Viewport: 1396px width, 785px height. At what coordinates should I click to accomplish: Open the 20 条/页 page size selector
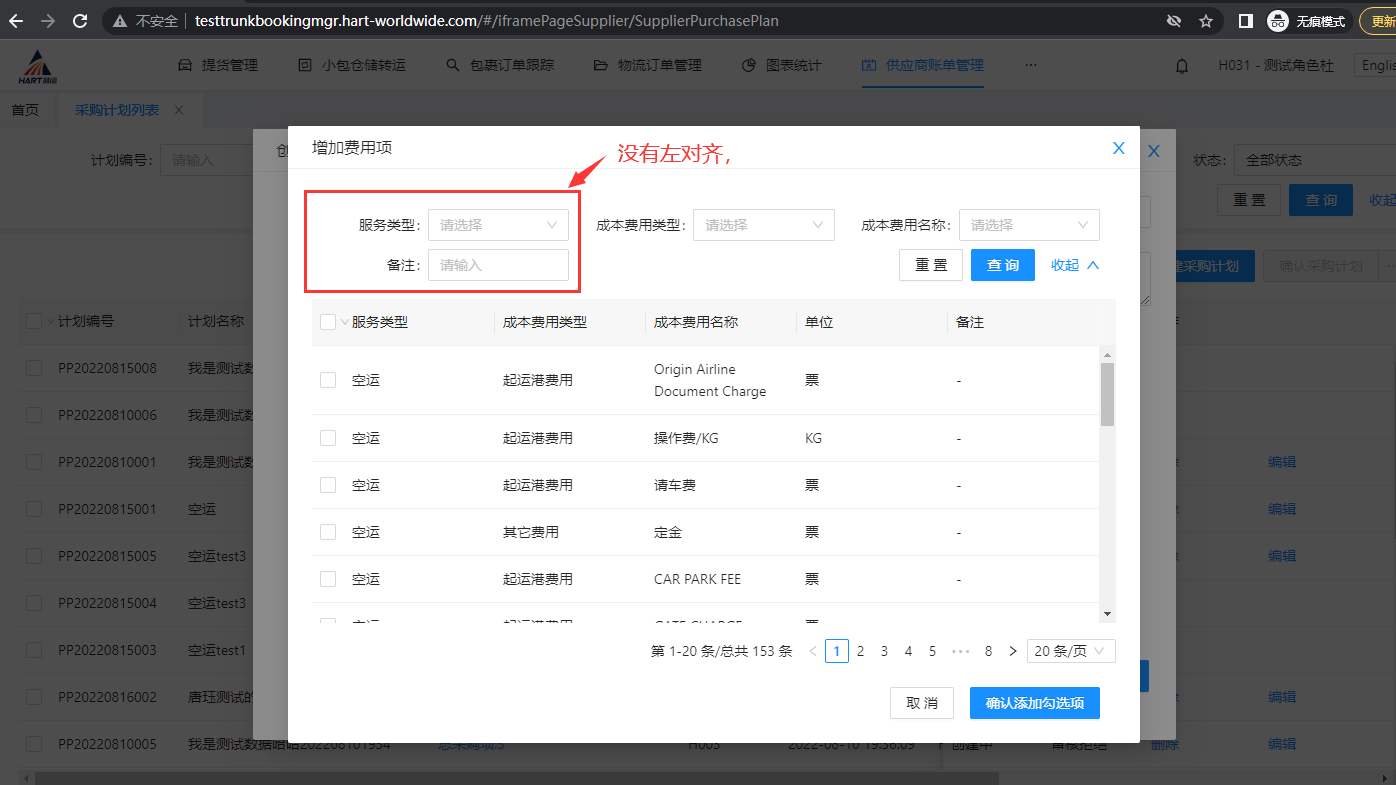1071,651
